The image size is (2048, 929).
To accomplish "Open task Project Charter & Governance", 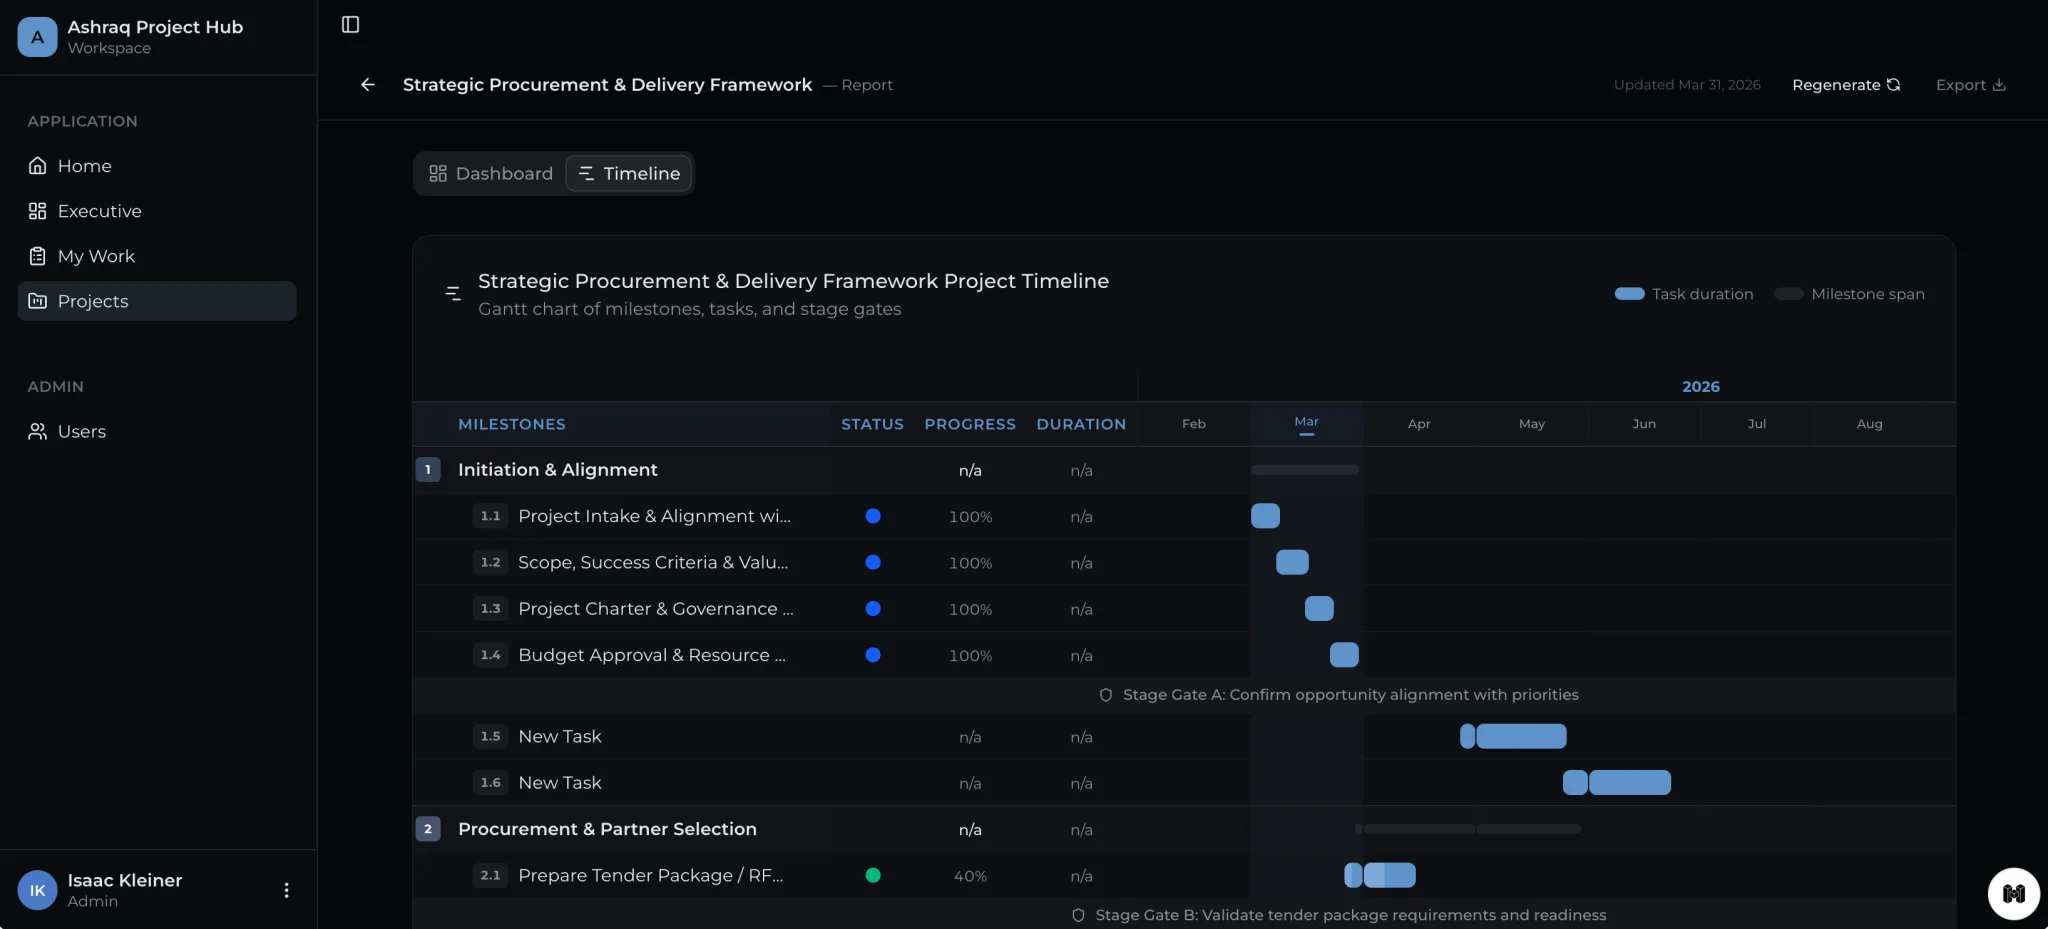I will click(656, 609).
